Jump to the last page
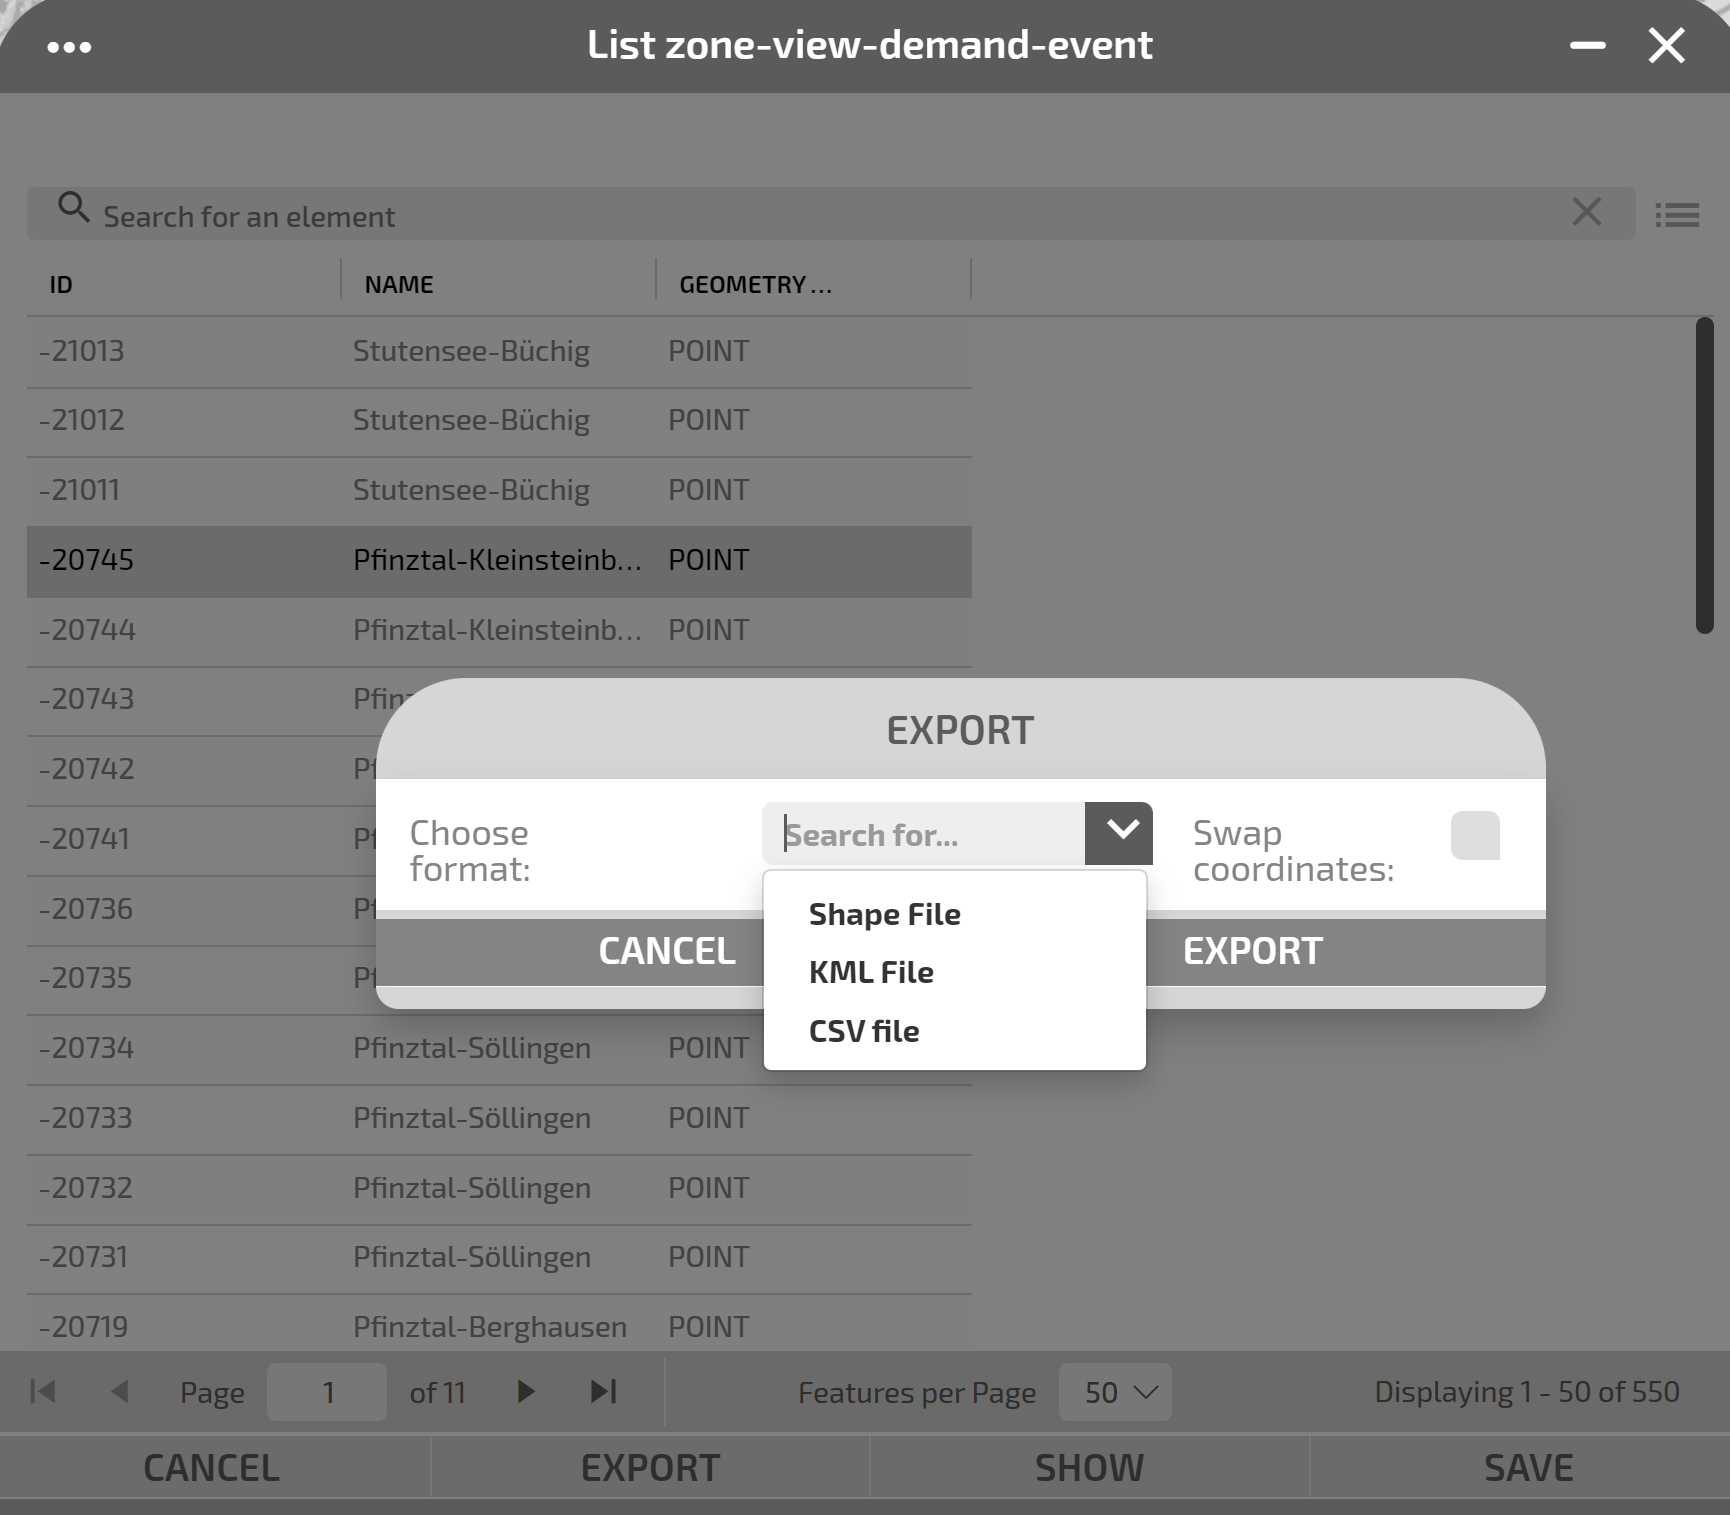Viewport: 1730px width, 1515px height. tap(603, 1391)
